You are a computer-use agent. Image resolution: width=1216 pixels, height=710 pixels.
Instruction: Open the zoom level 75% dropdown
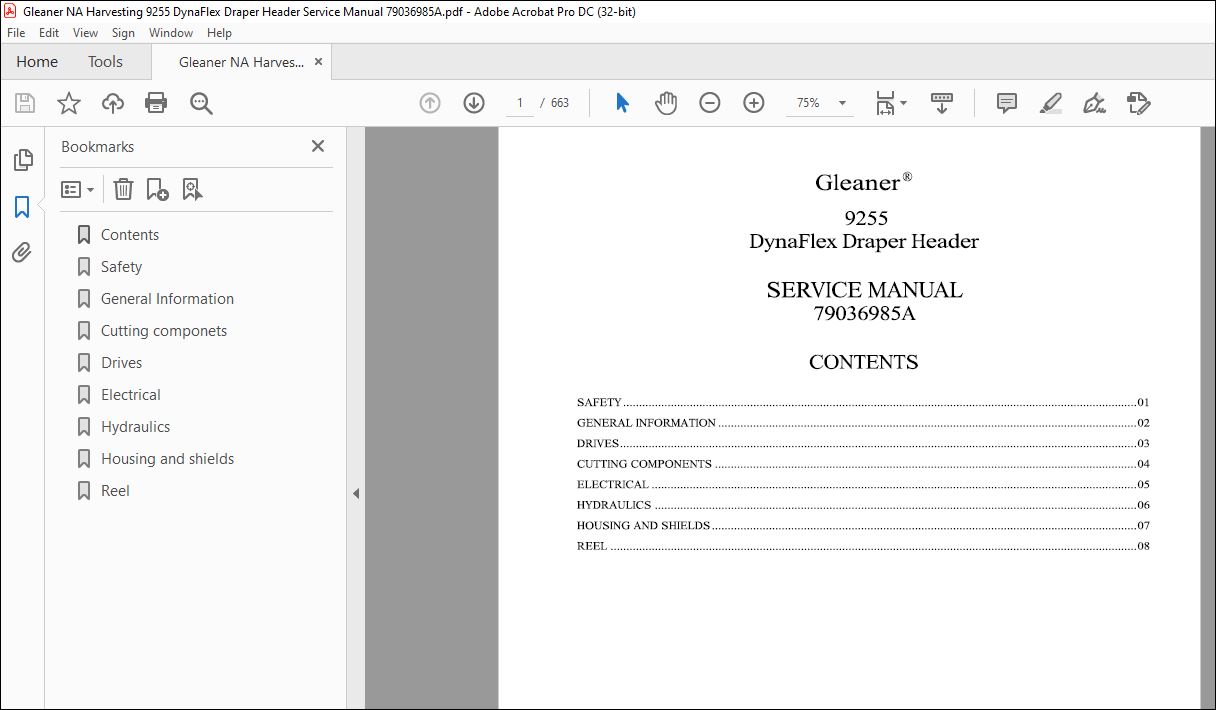pyautogui.click(x=820, y=103)
